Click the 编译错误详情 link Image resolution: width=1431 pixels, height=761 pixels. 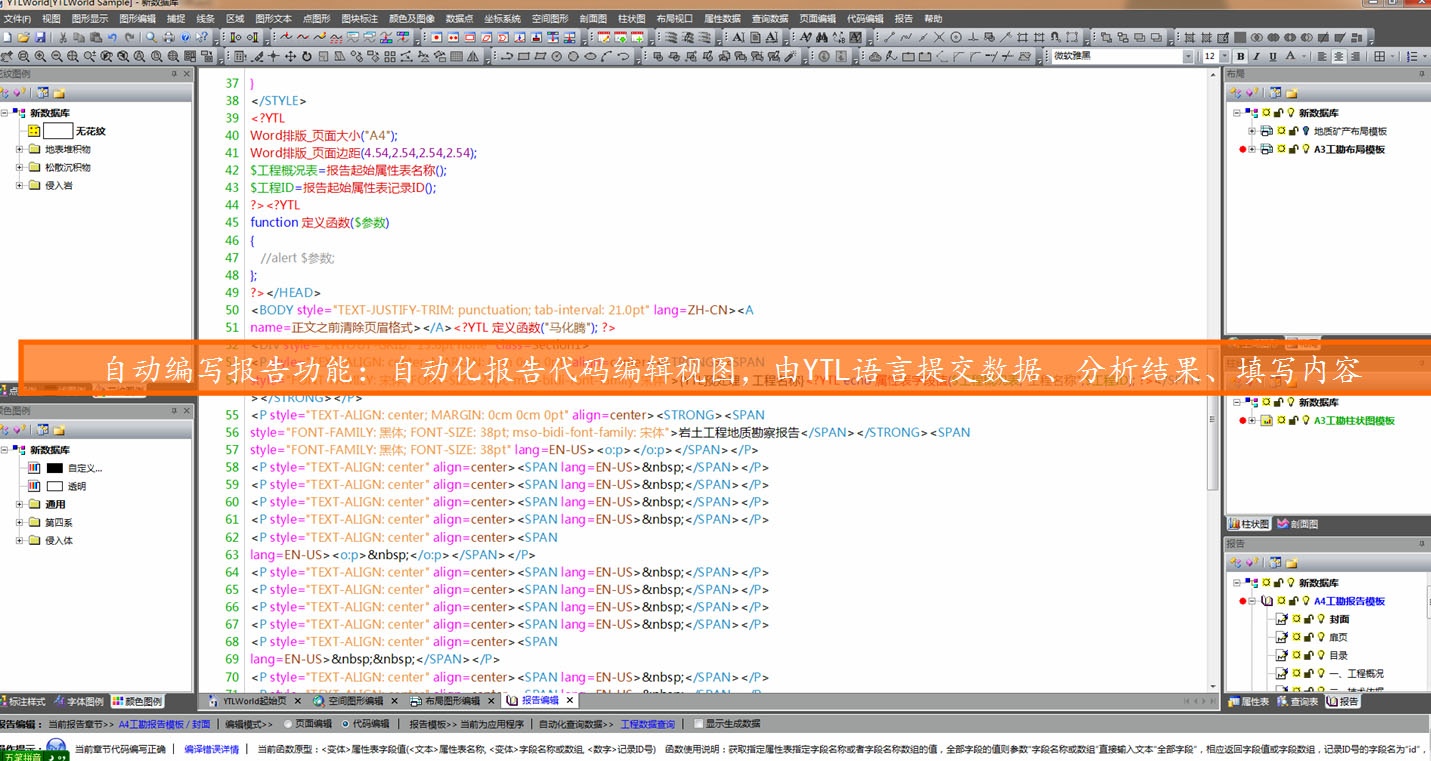pyautogui.click(x=212, y=748)
